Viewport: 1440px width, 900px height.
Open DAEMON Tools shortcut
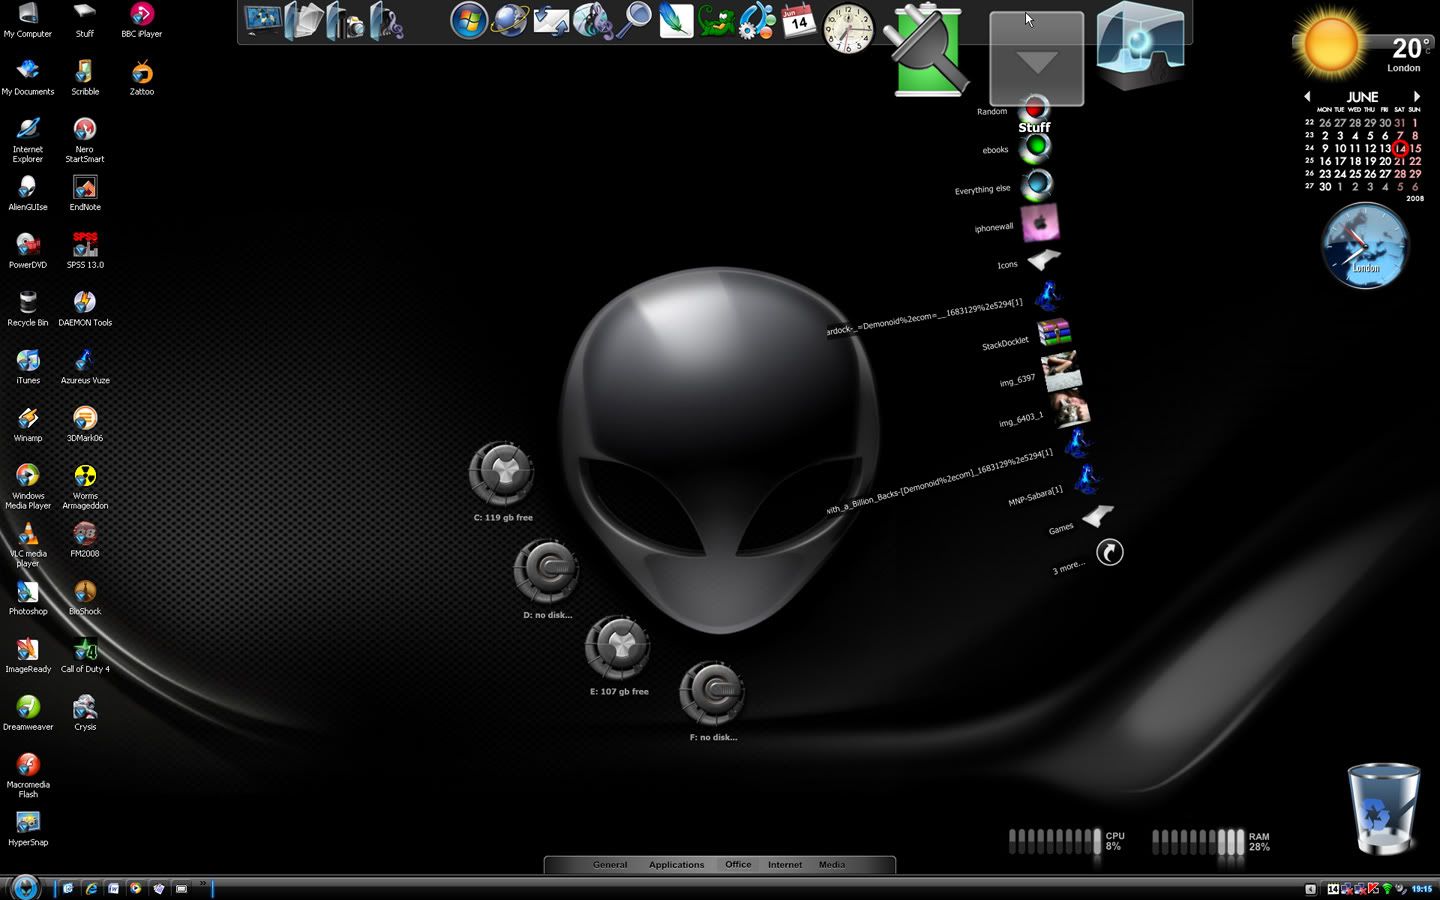[85, 309]
